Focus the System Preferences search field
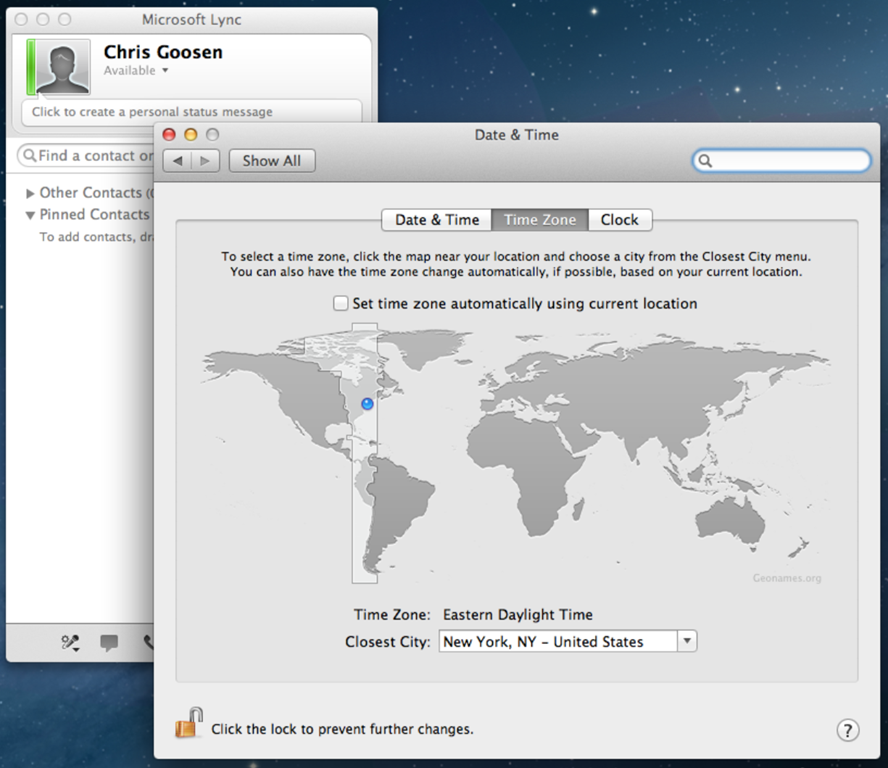The height and width of the screenshot is (768, 888). [781, 161]
